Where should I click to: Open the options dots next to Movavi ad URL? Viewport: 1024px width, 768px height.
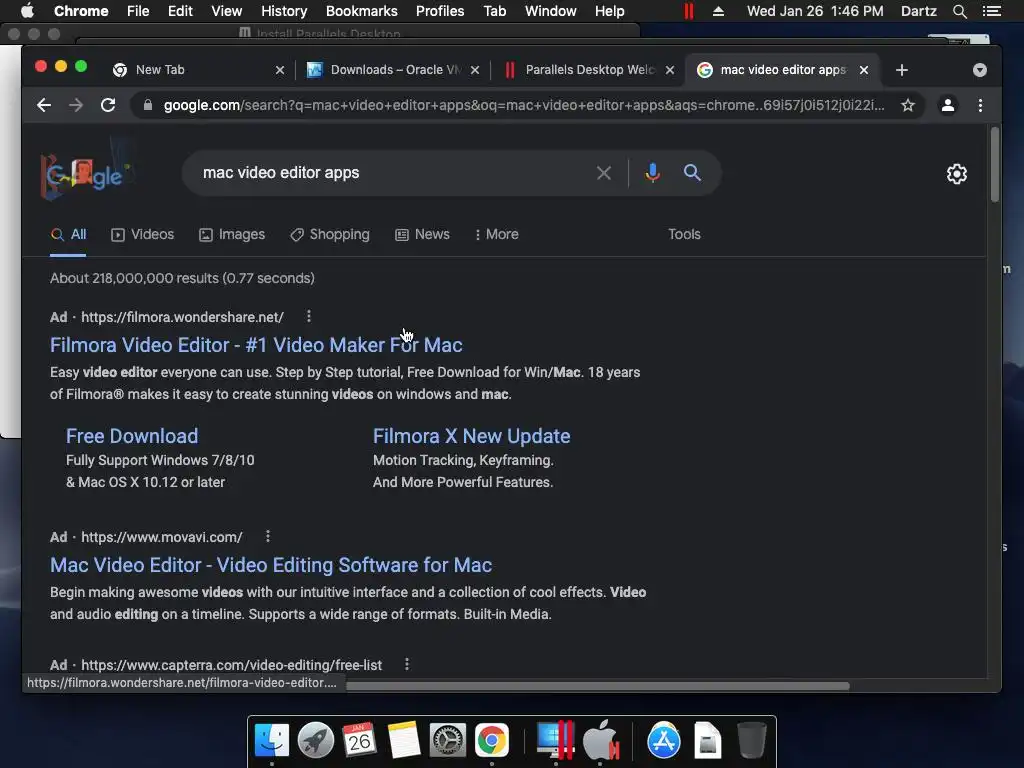click(x=268, y=537)
